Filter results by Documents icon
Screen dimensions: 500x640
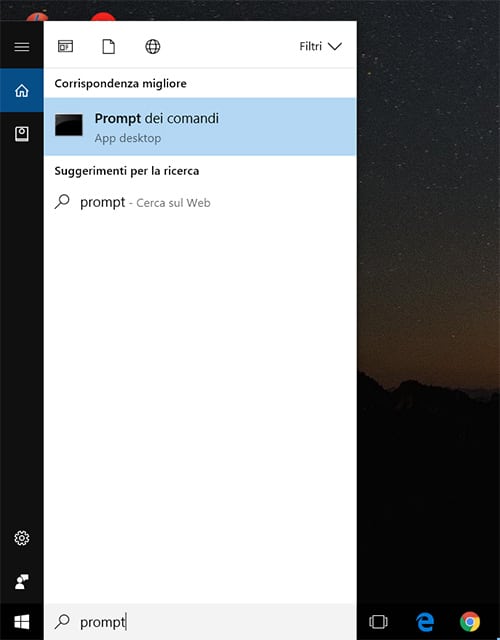pos(109,47)
